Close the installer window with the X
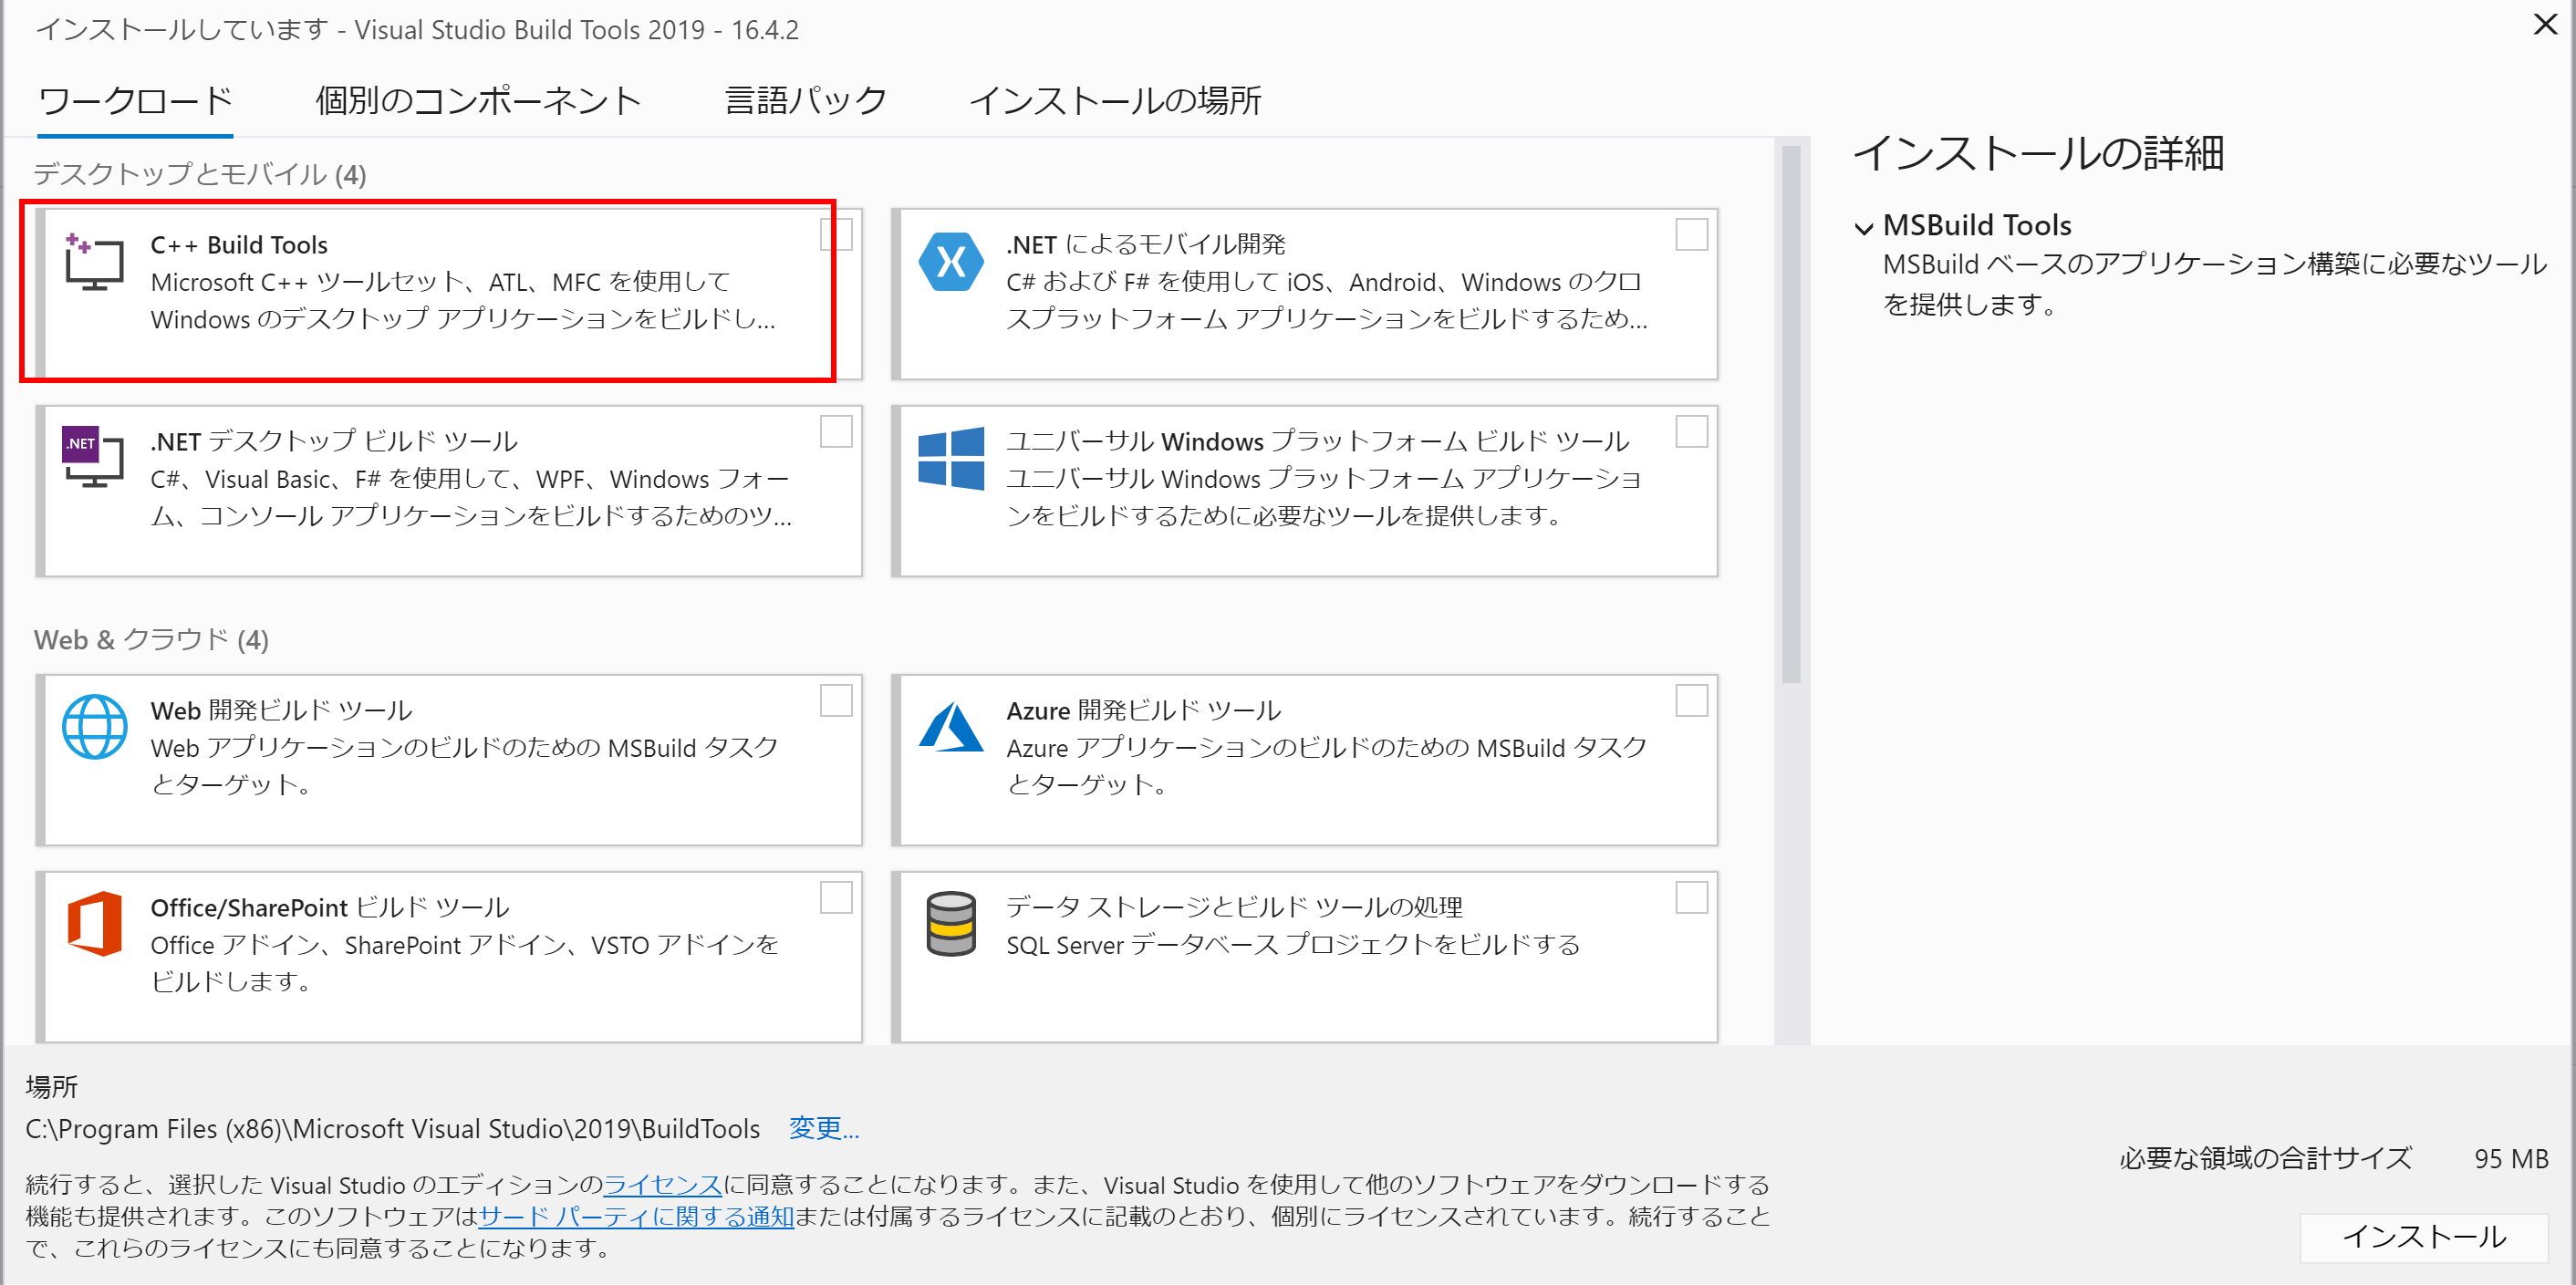The image size is (2576, 1285). coord(2545,25)
